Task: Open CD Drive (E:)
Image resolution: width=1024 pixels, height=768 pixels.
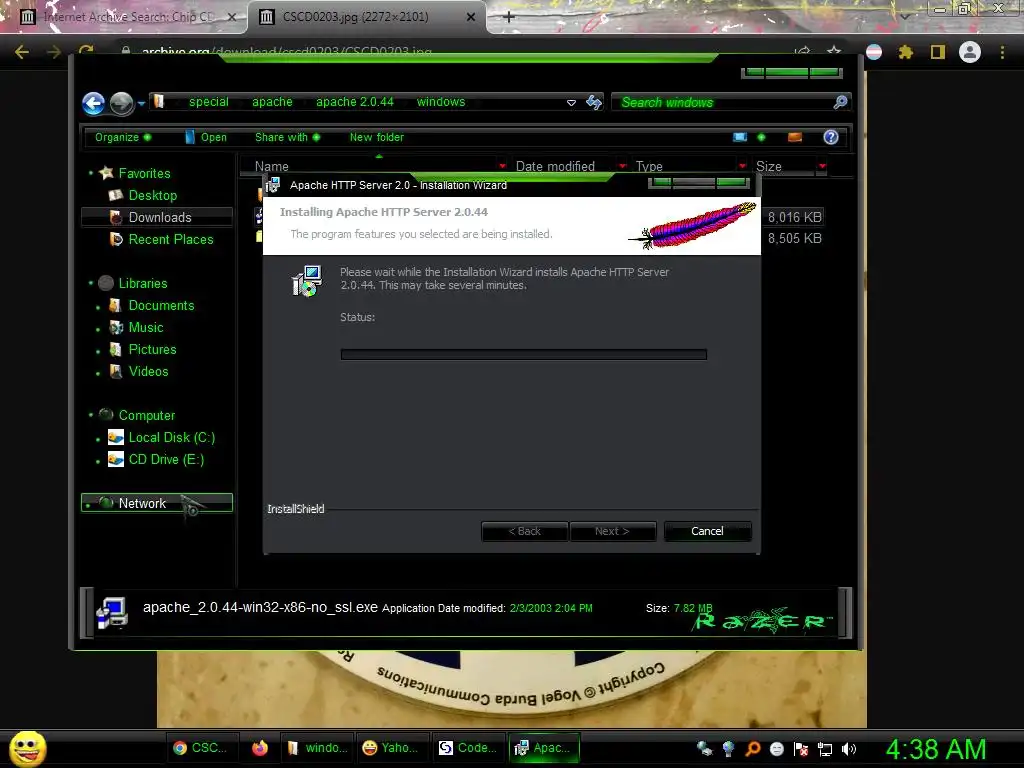Action: tap(166, 460)
